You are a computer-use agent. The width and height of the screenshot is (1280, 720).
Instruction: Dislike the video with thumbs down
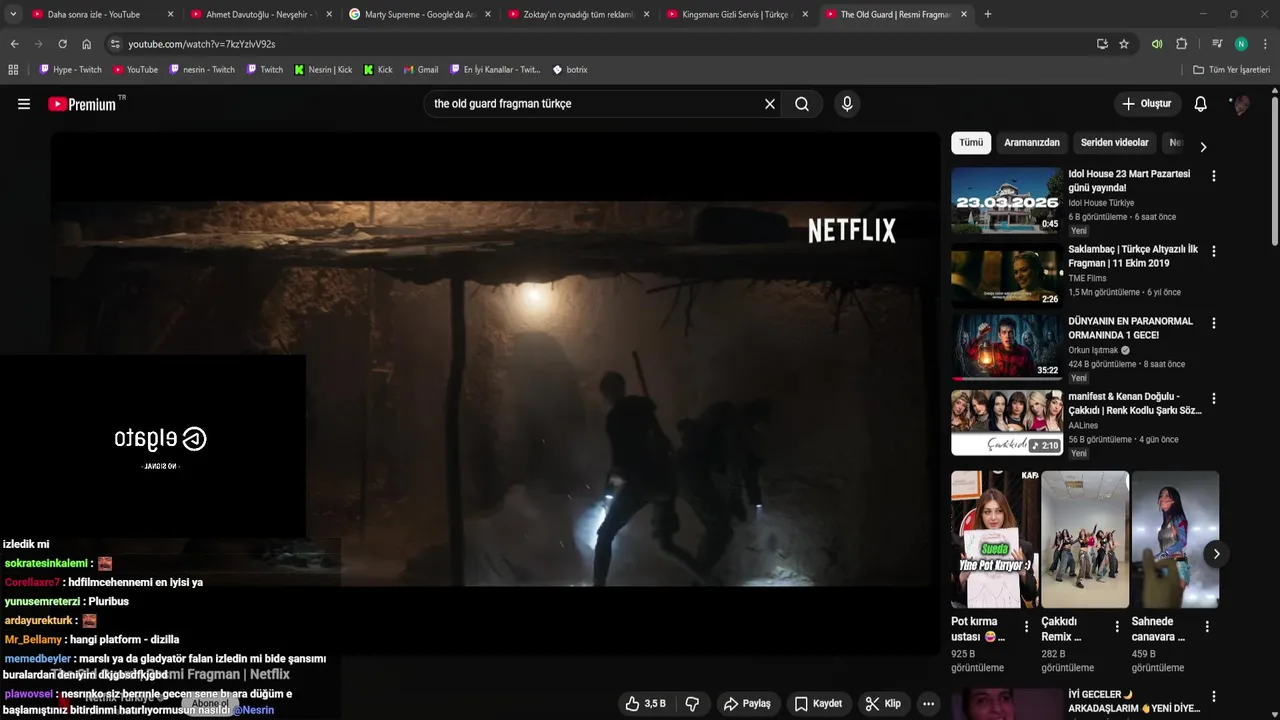click(x=692, y=704)
